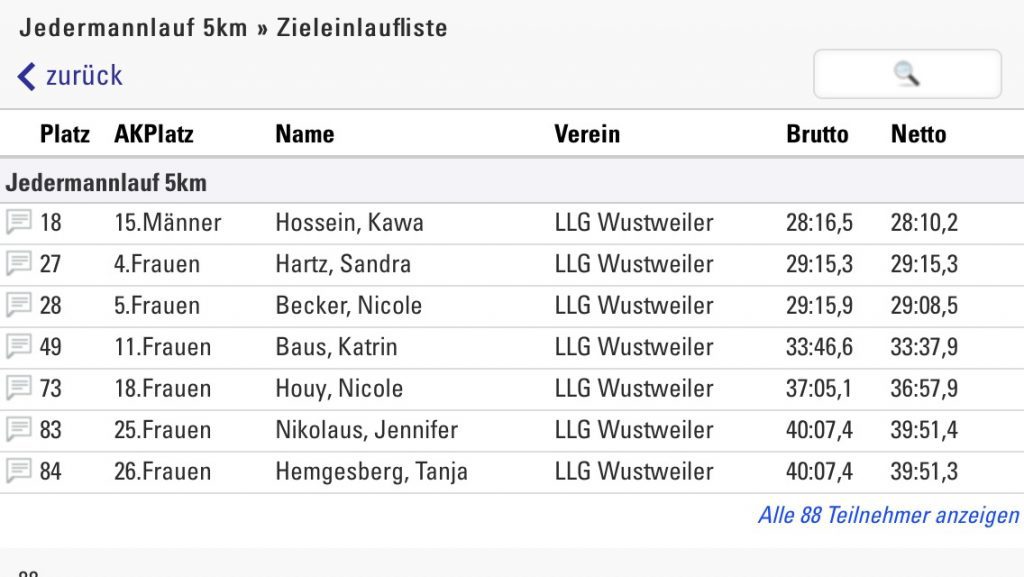Click the comment icon beside Hossein, Kawa
Viewport: 1024px width, 577px height.
[x=18, y=222]
